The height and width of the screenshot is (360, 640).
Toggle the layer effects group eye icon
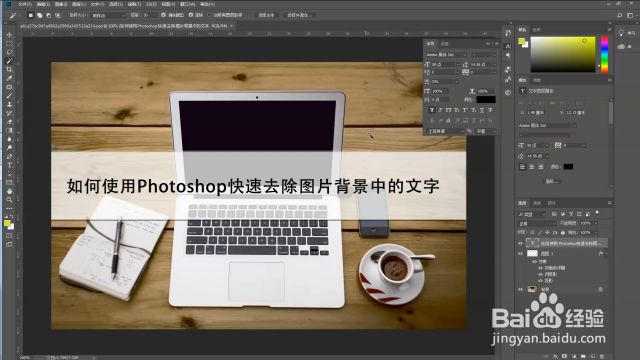pyautogui.click(x=535, y=262)
